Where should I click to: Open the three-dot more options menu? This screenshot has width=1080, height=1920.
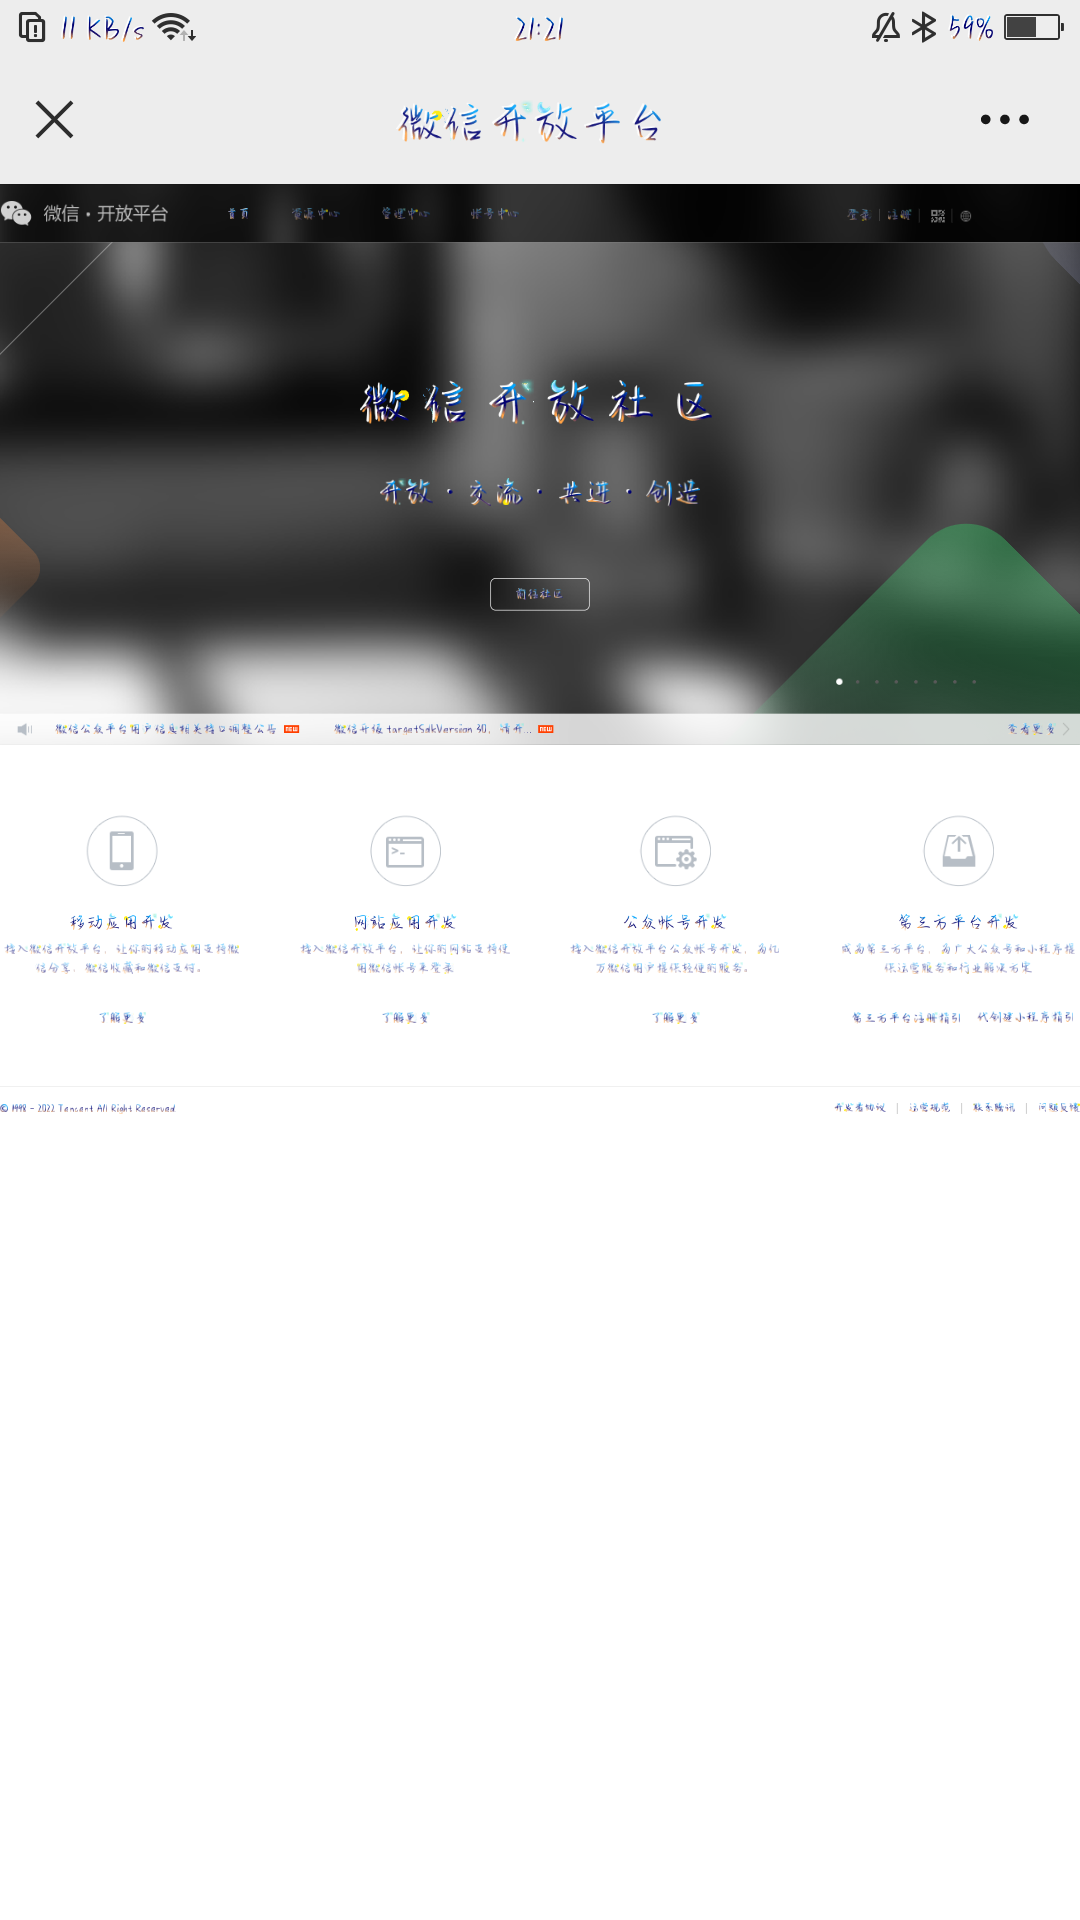(x=1004, y=119)
